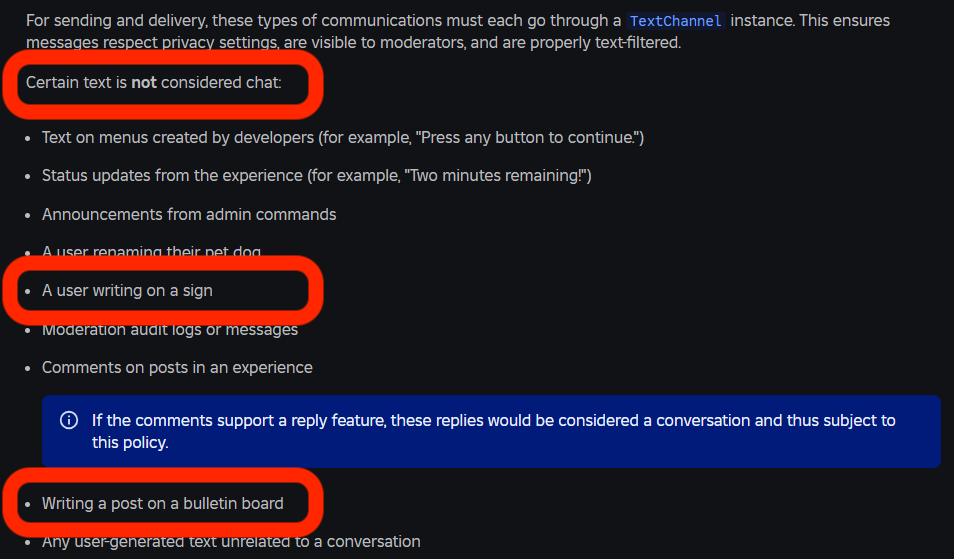Click the bullet point before 'Comments on posts'
Viewport: 954px width, 559px height.
click(x=26, y=368)
